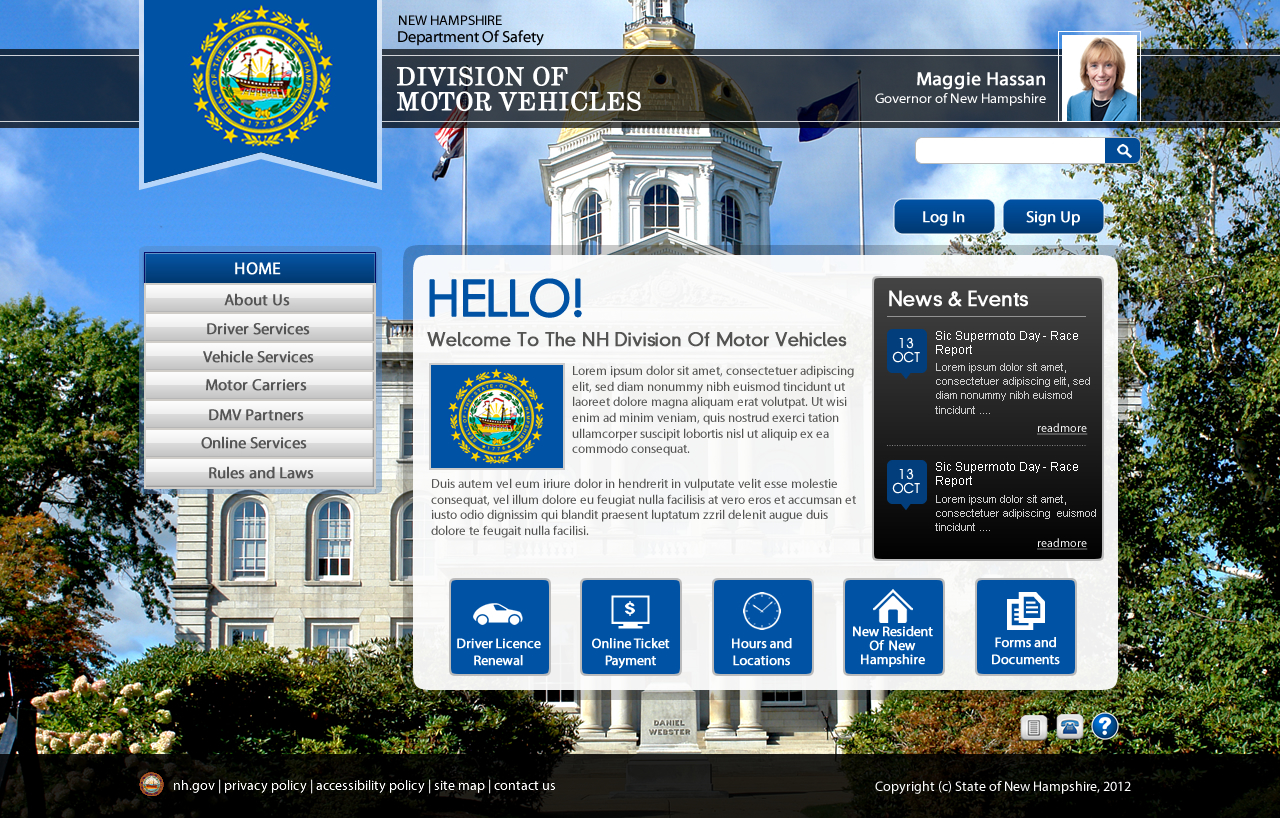Select About Us in the sidebar menu
This screenshot has width=1280, height=818.
tap(258, 299)
